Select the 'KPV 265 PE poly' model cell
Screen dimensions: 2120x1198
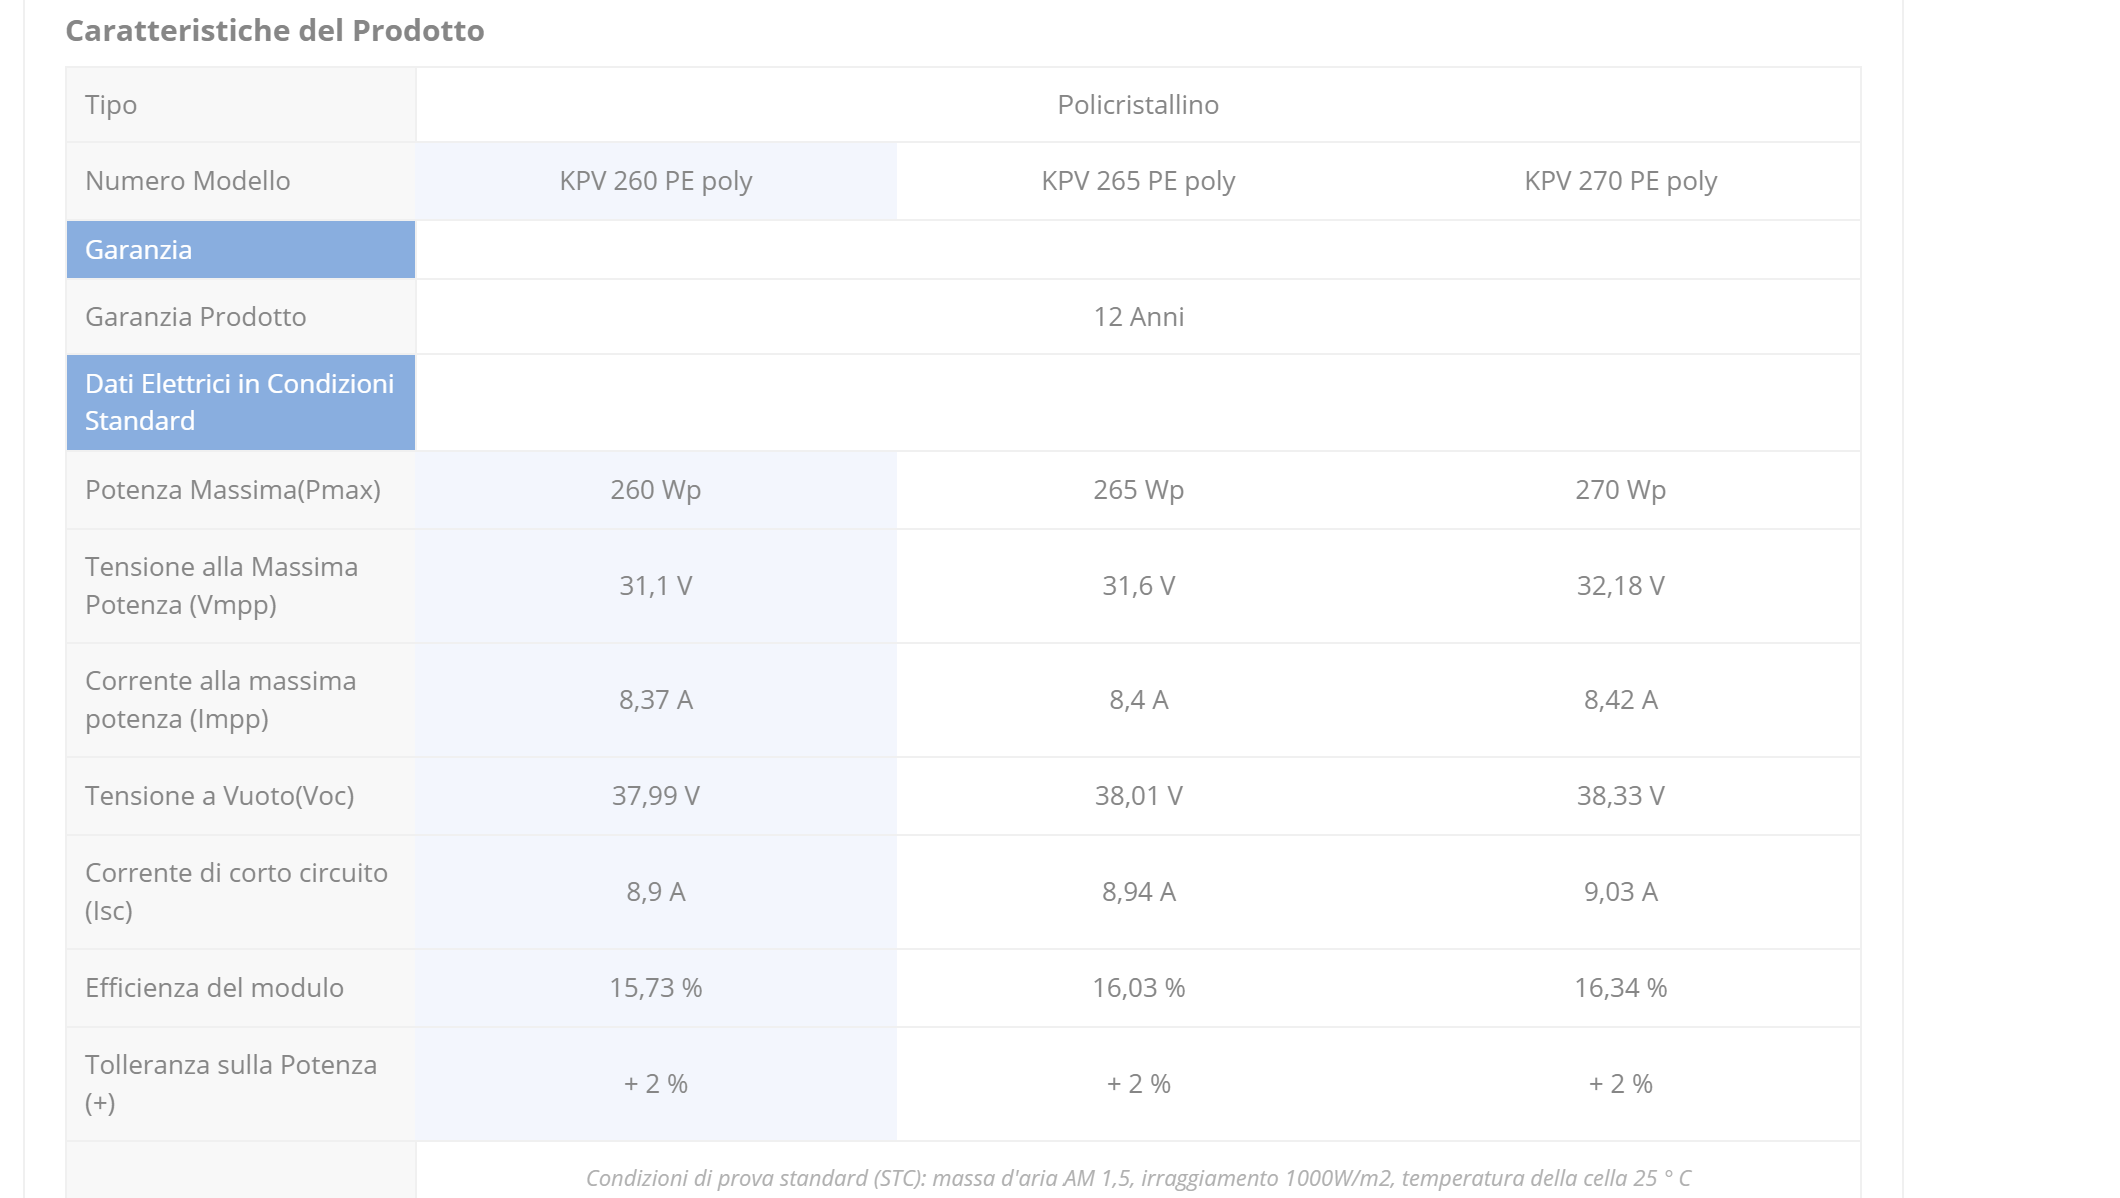point(1138,181)
